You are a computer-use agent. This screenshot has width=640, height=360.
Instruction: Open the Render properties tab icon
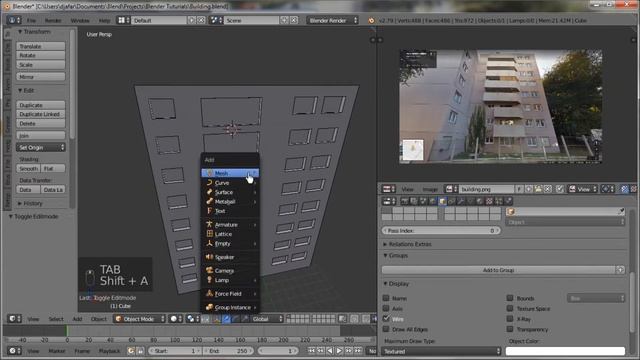click(404, 201)
